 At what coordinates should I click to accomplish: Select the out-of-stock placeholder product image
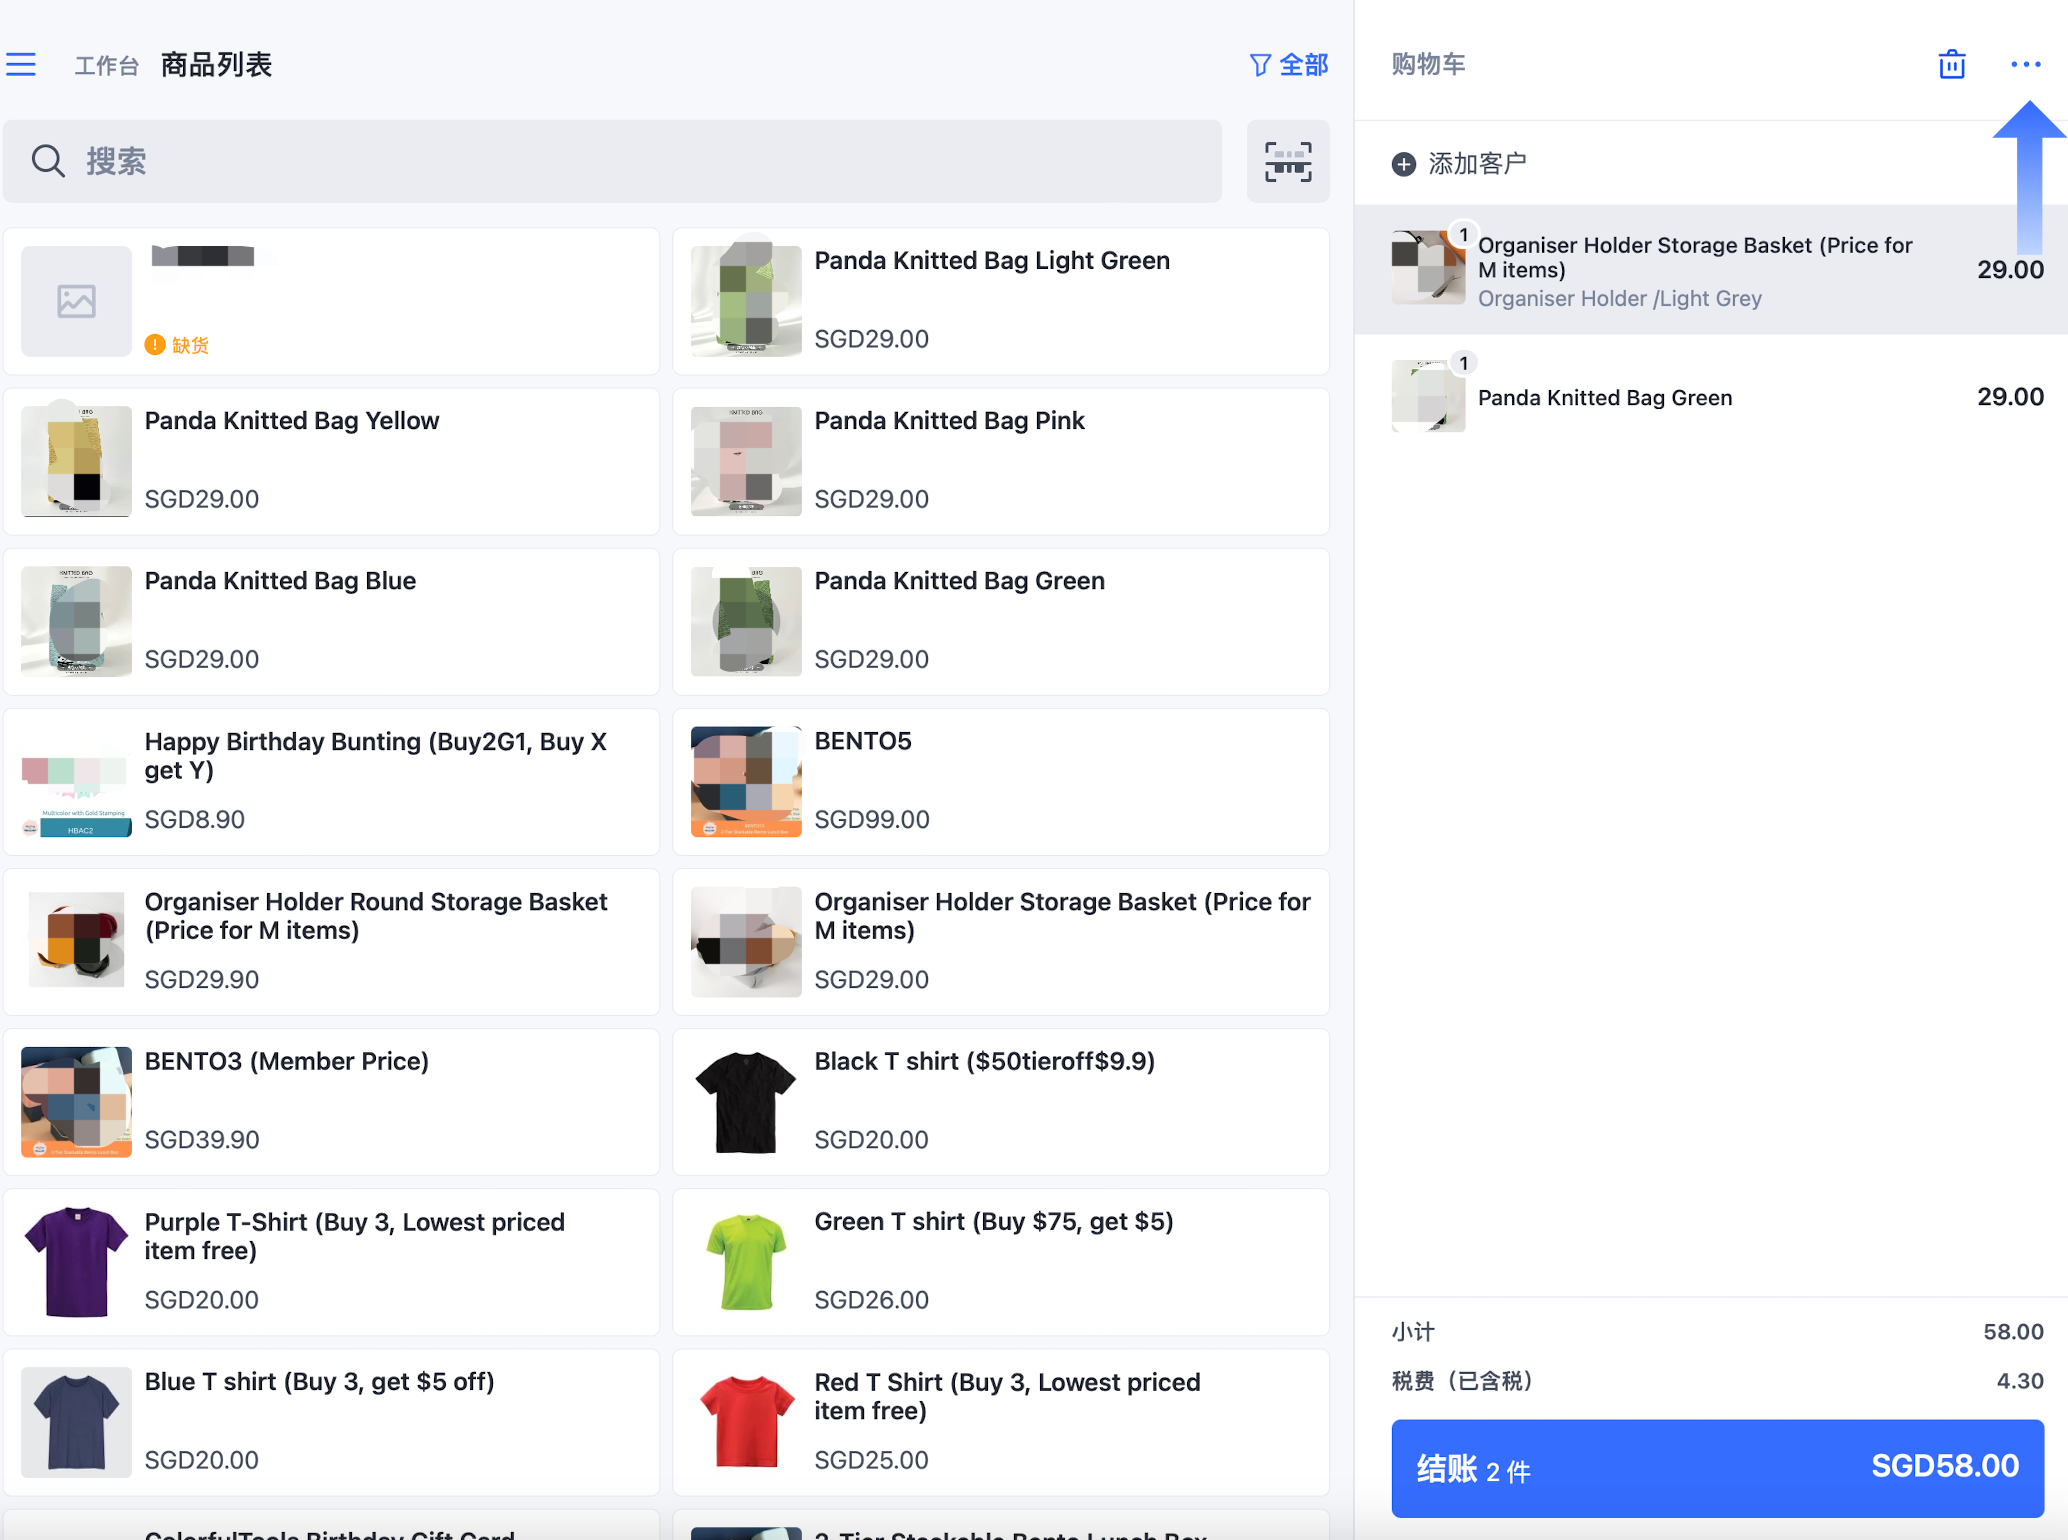pos(76,301)
